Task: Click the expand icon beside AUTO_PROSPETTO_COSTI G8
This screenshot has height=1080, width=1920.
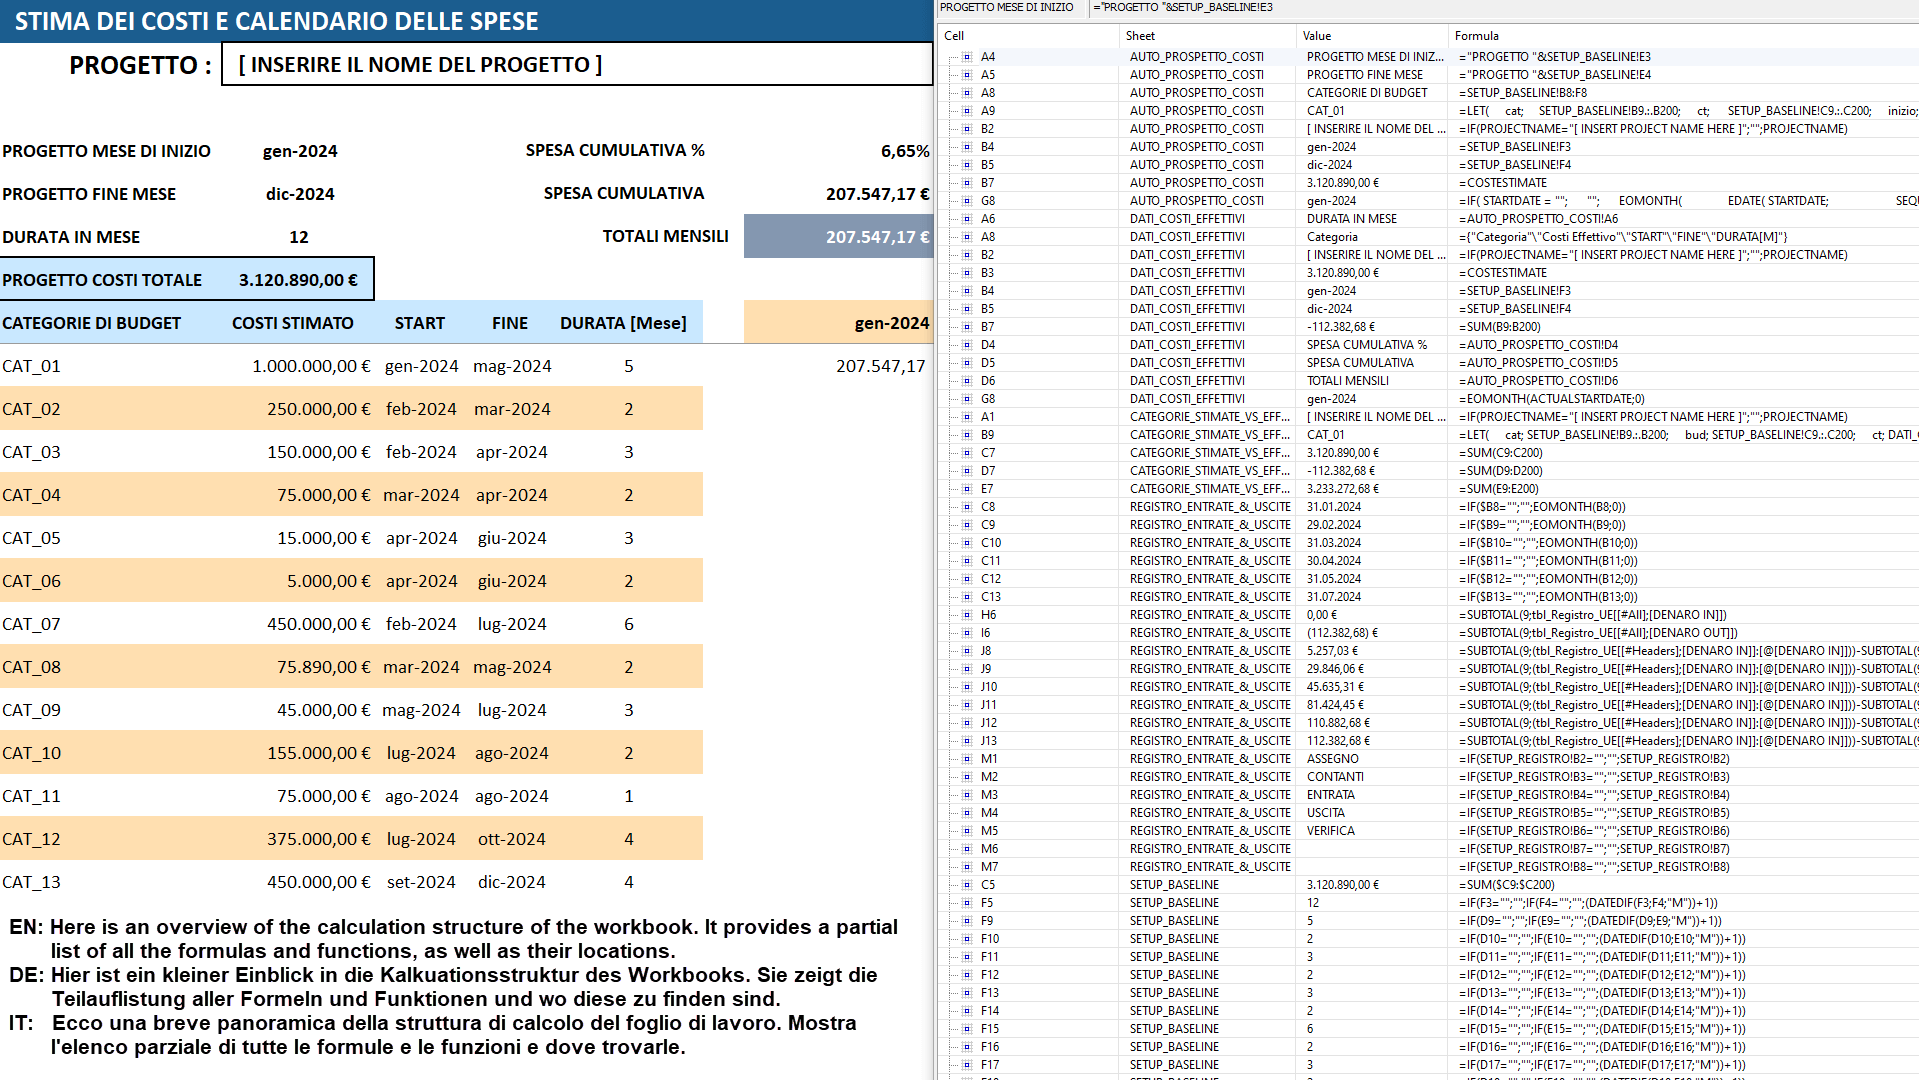Action: (966, 200)
